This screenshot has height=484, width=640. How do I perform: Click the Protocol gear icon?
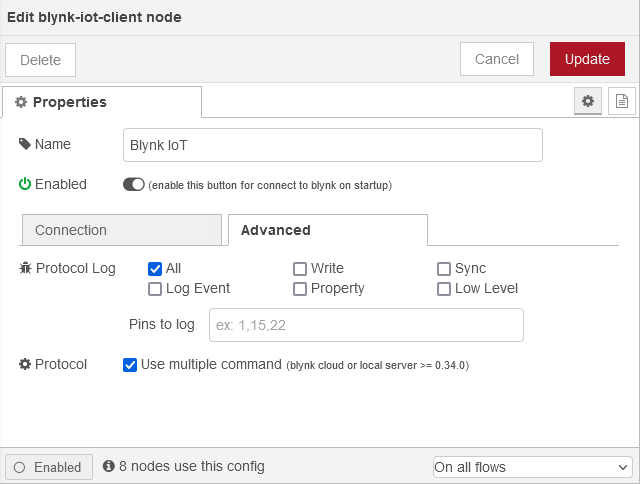[x=25, y=364]
